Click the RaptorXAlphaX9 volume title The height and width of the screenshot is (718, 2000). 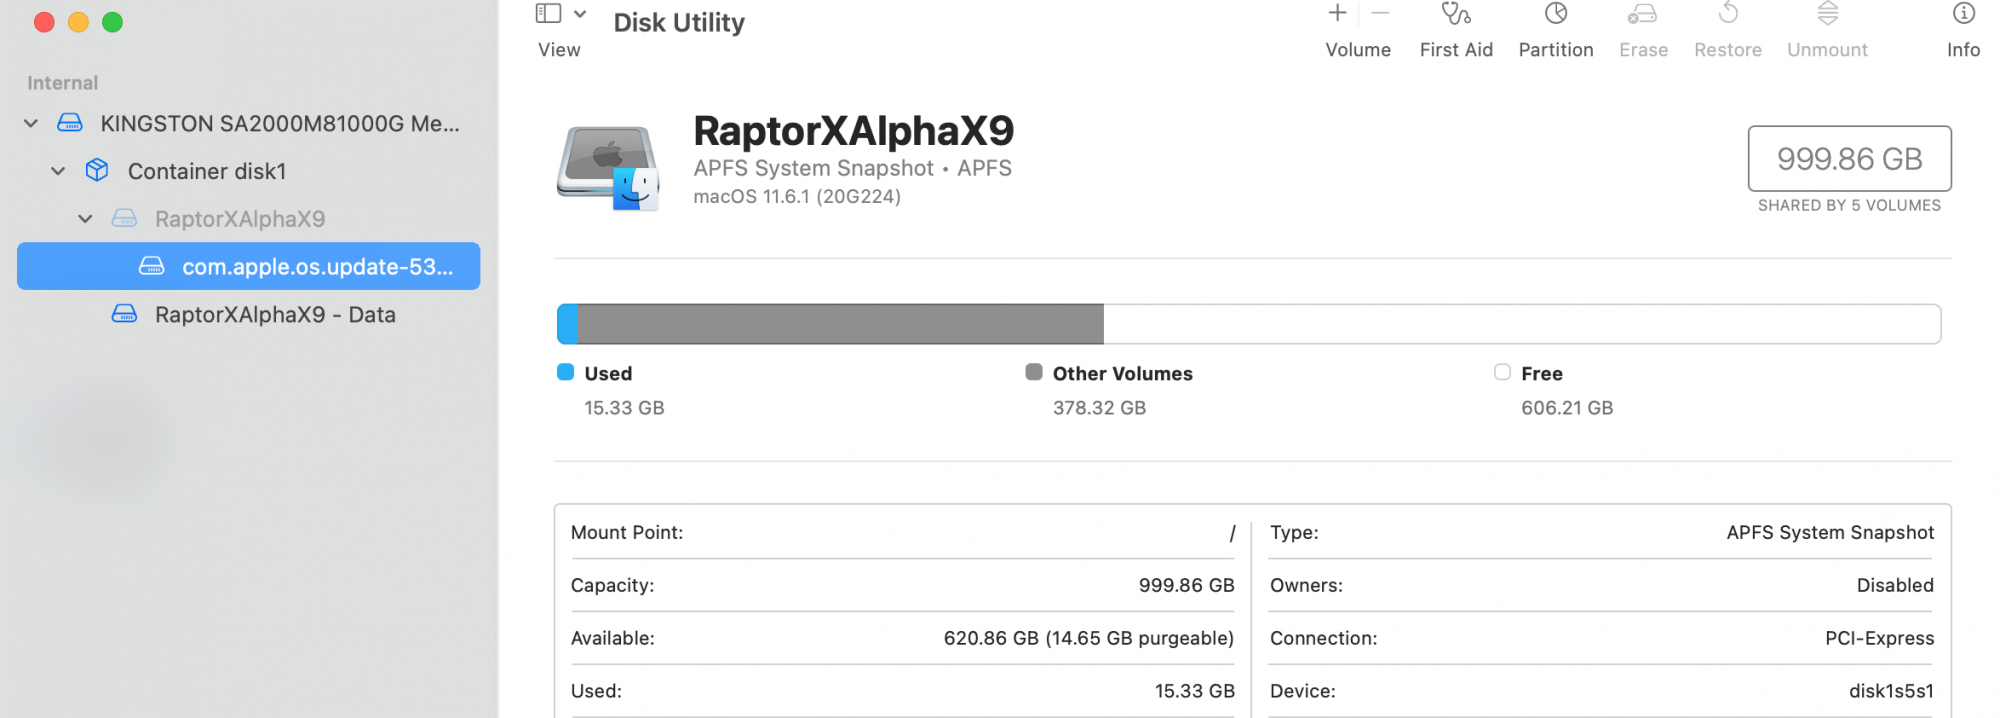[854, 131]
